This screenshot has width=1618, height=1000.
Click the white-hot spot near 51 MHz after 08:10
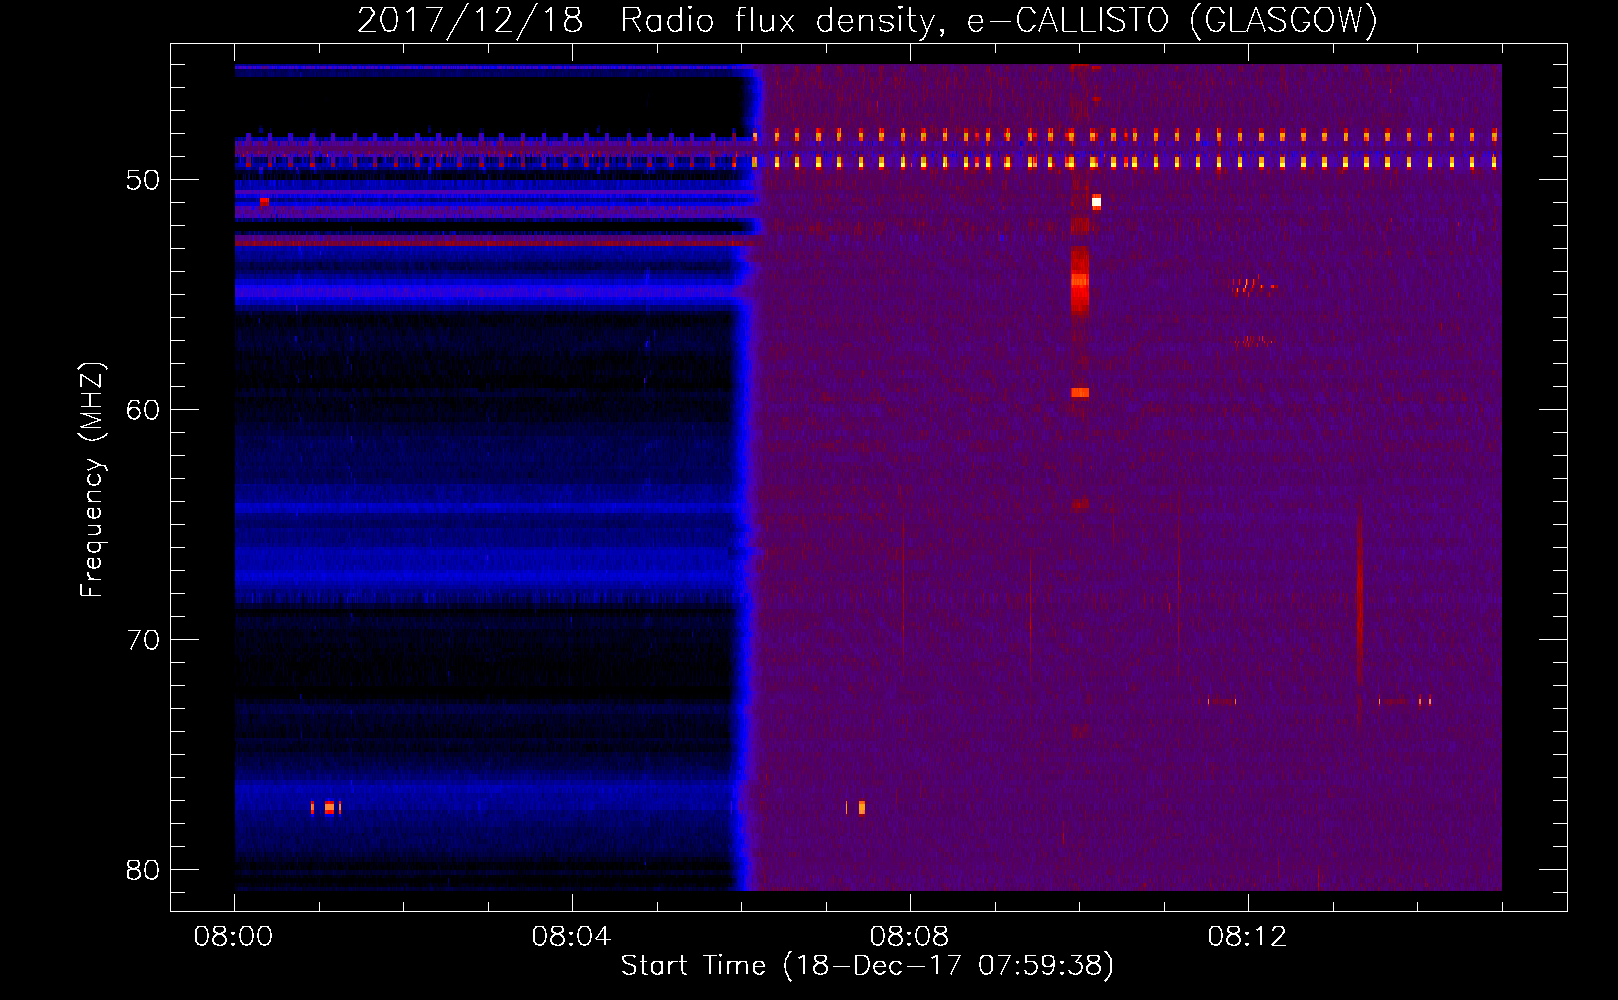[1096, 202]
